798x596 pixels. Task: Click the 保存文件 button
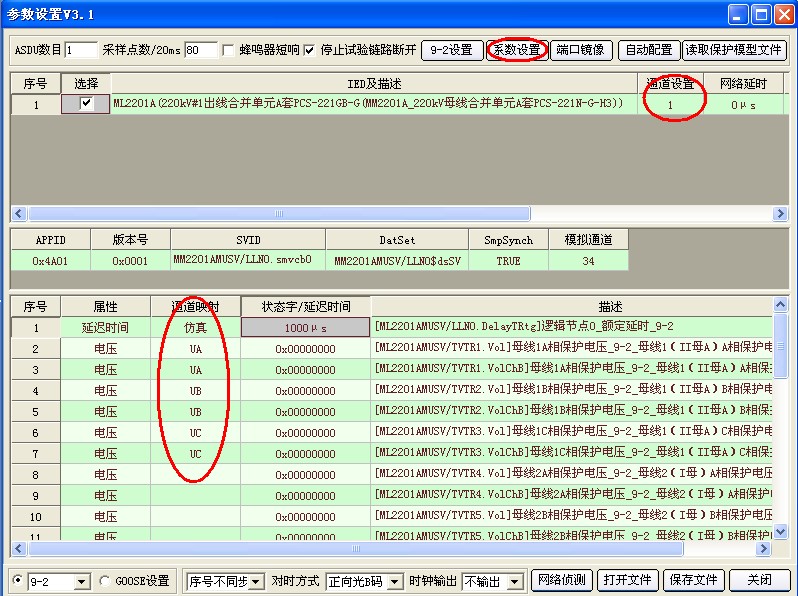[693, 580]
